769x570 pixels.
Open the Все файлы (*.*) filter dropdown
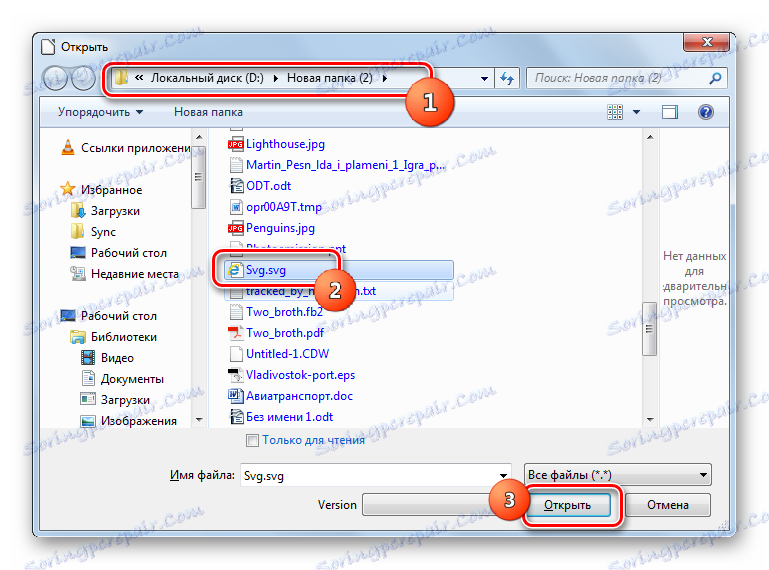pos(703,475)
